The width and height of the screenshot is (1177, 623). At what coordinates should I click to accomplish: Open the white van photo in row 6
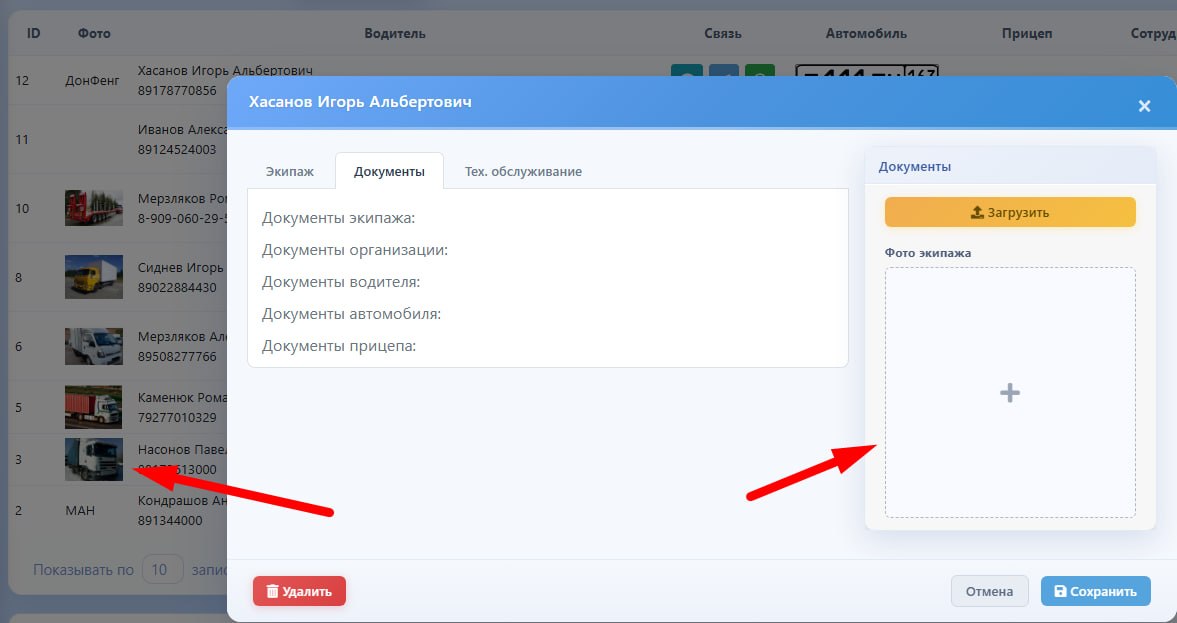click(94, 346)
